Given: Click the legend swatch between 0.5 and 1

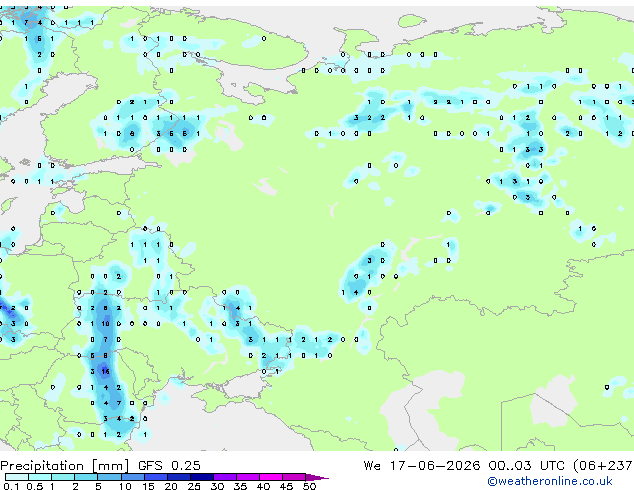Looking at the screenshot, I should (40, 477).
